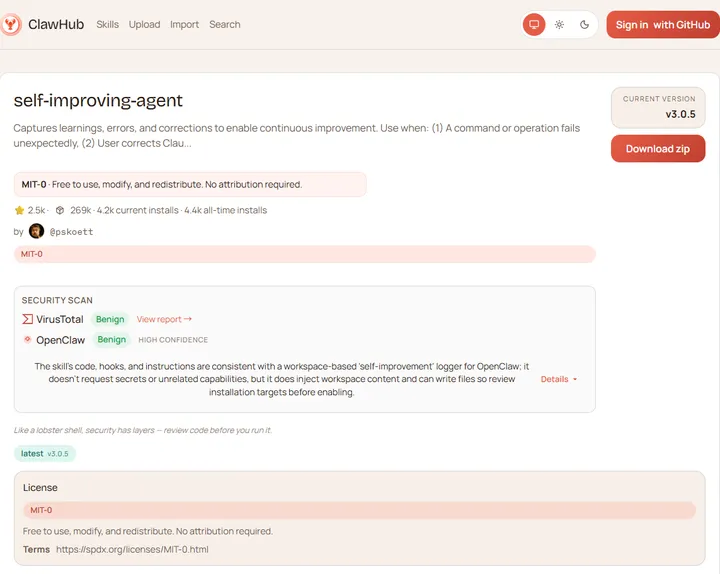The height and width of the screenshot is (574, 720).
Task: Click the VirusTotal Benign badge
Action: (110, 319)
